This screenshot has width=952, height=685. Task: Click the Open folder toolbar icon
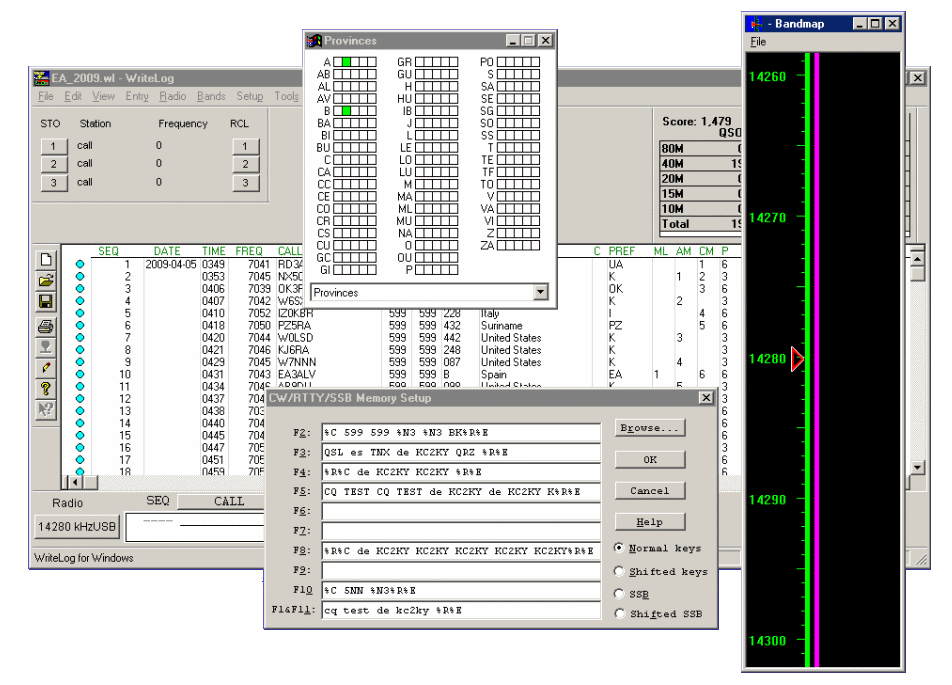pyautogui.click(x=46, y=280)
